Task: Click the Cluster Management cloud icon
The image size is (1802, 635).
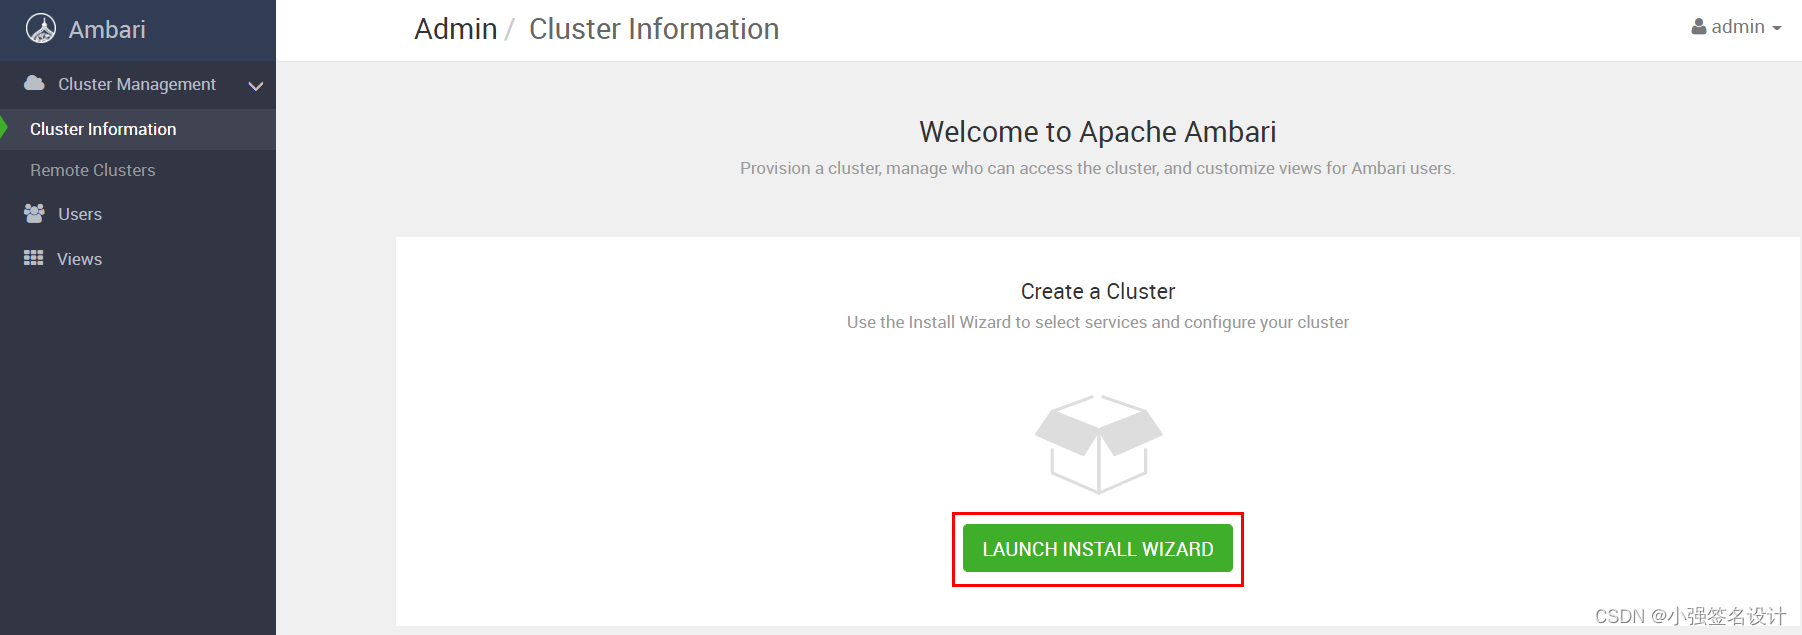Action: pos(34,83)
